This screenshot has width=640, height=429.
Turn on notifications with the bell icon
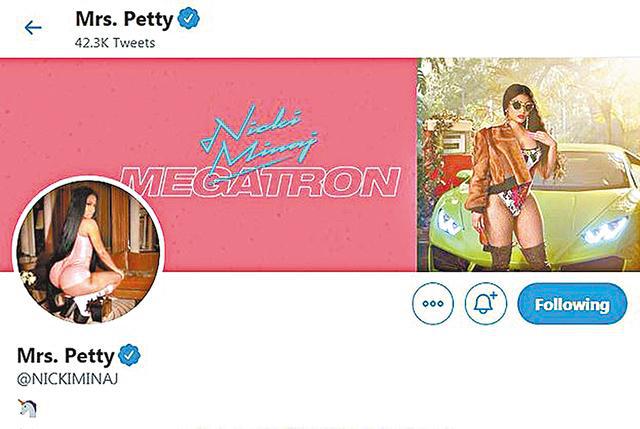486,304
